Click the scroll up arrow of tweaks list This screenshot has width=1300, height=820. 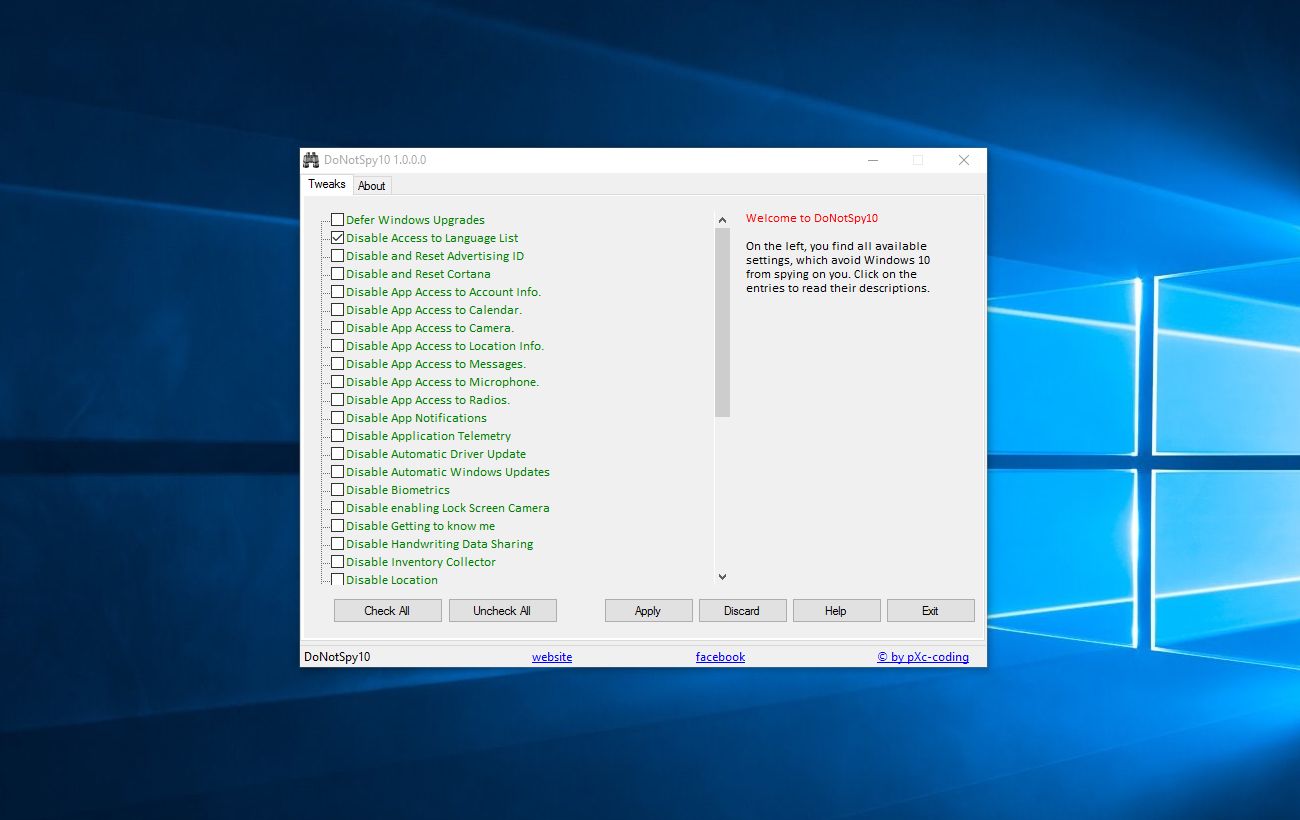(x=722, y=219)
